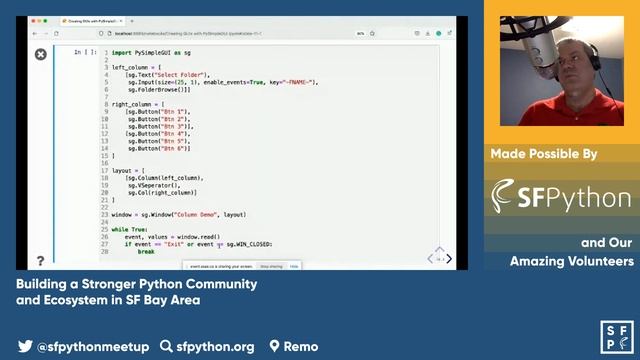Click the SFPython sponsor logo
This screenshot has height=360, width=640.
(561, 197)
